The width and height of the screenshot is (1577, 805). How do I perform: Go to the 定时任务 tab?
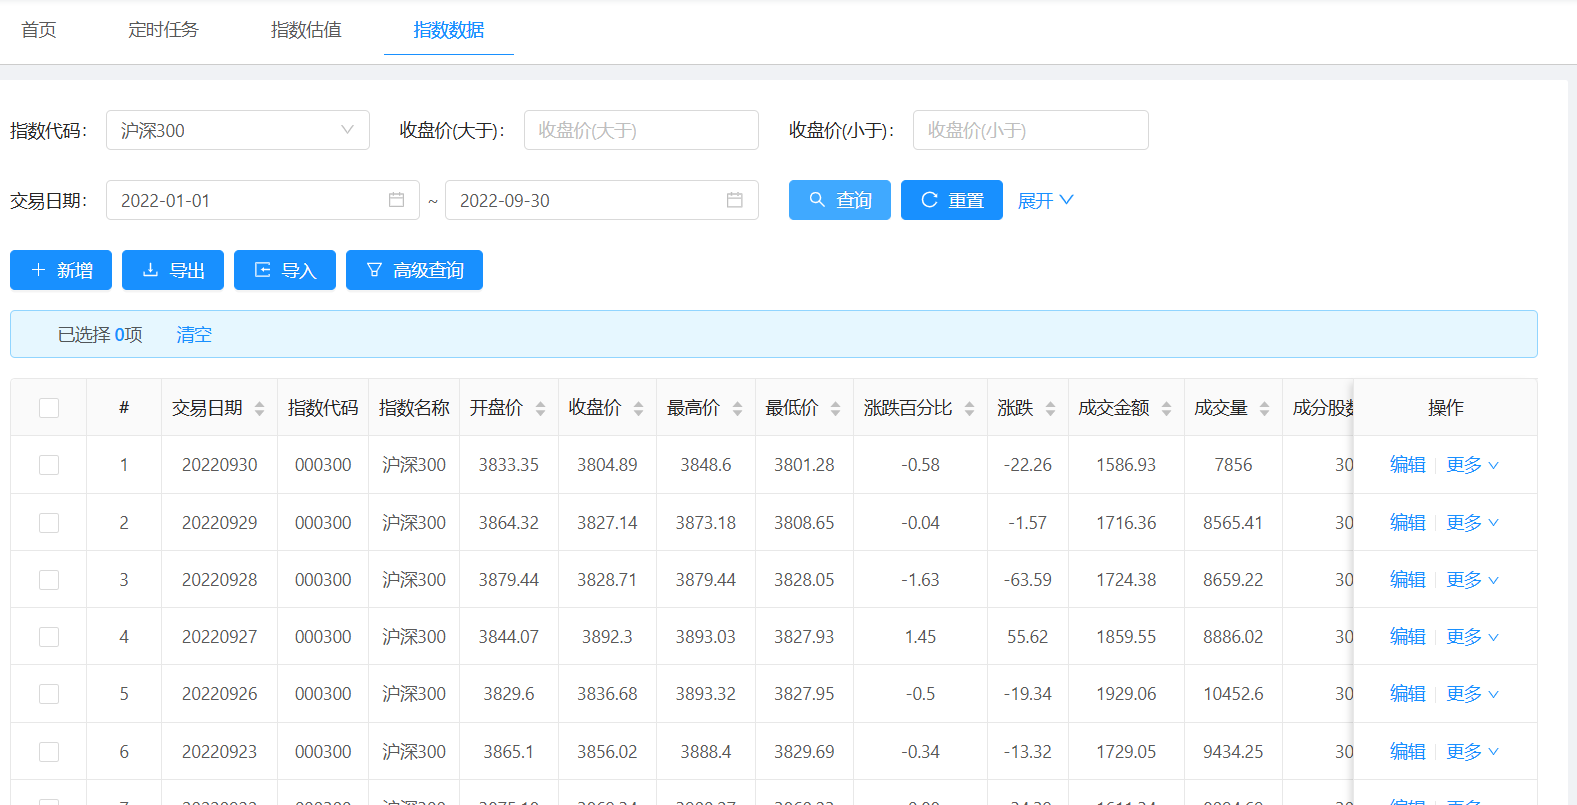coord(163,30)
